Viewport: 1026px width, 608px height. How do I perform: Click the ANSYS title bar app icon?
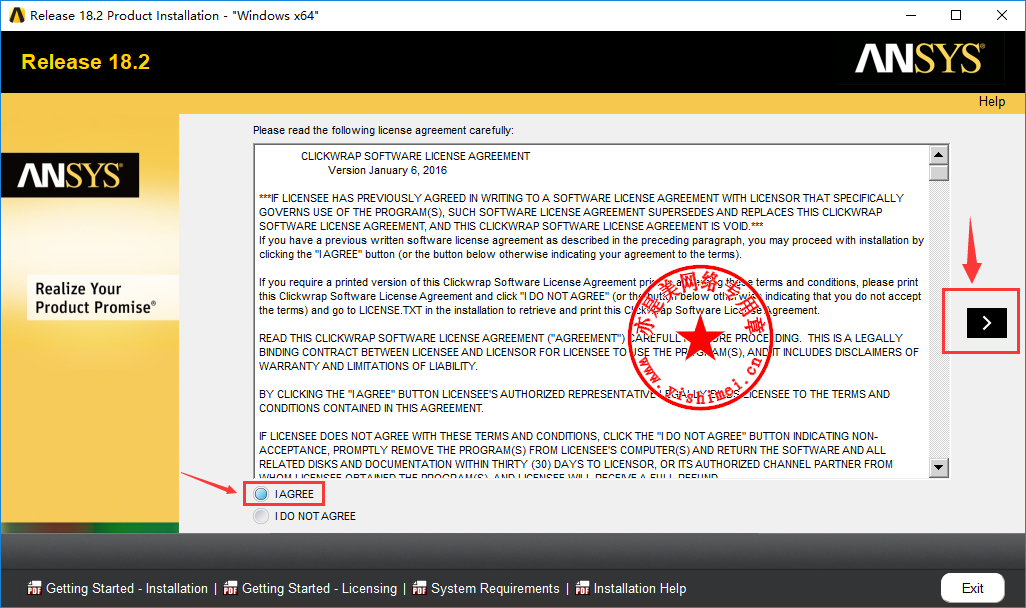pyautogui.click(x=17, y=15)
